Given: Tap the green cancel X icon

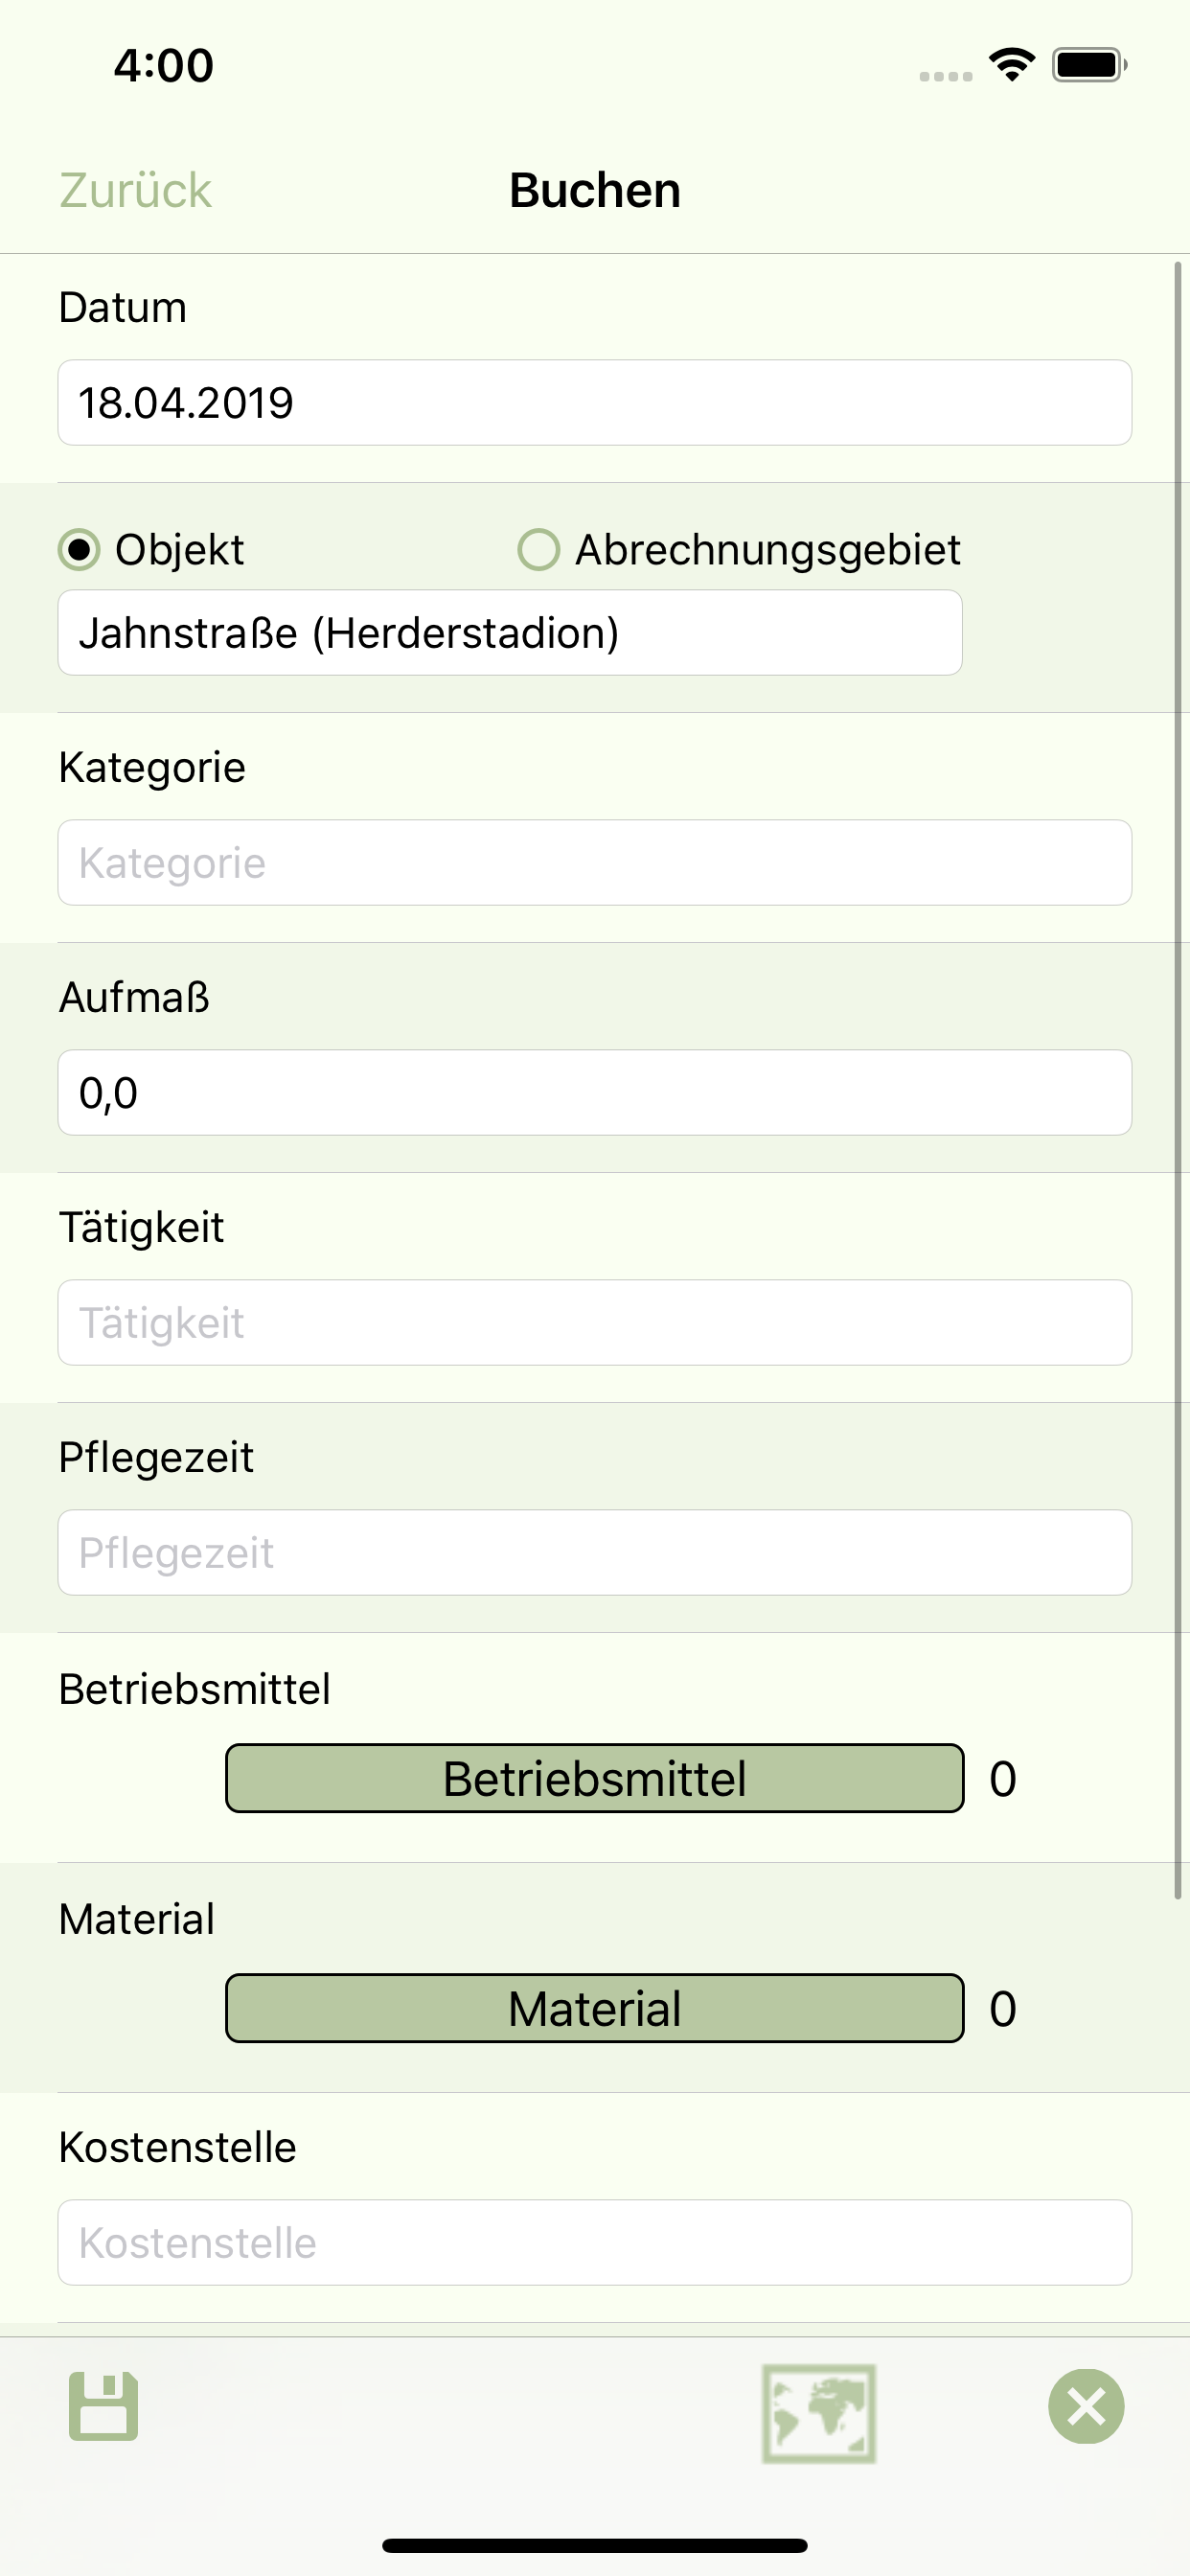Looking at the screenshot, I should [x=1086, y=2406].
